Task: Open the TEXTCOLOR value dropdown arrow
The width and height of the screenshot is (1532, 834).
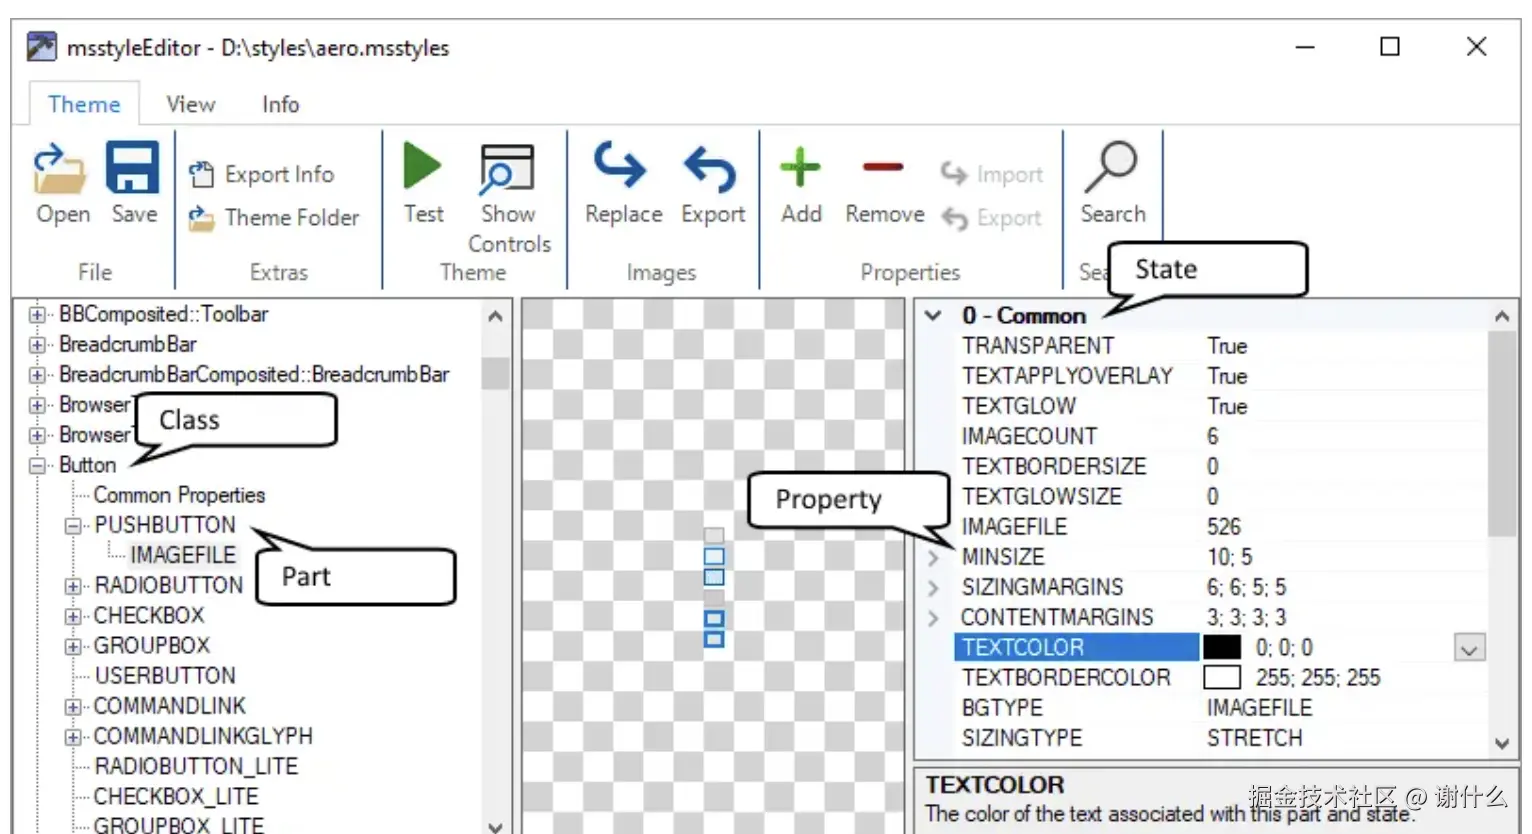Action: click(1469, 649)
